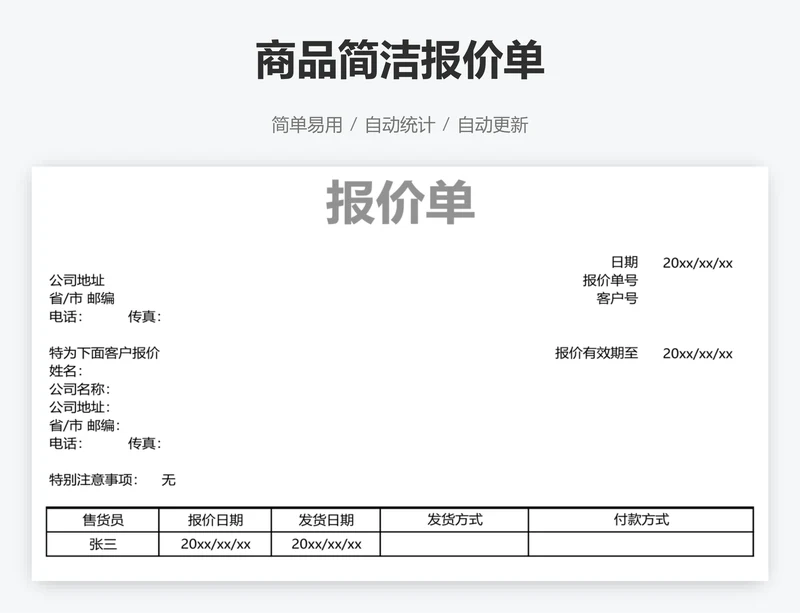Click the lower 电话: label
Screen dimensions: 800x613
pyautogui.click(x=66, y=443)
